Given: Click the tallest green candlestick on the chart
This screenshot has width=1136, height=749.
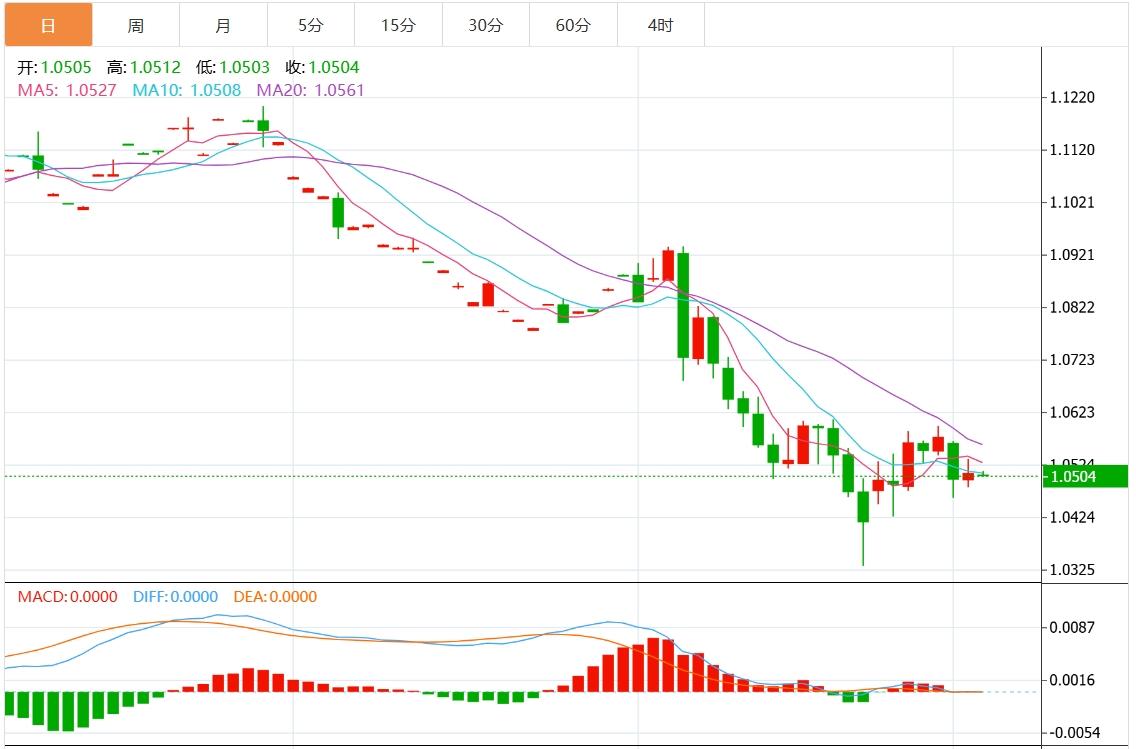Looking at the screenshot, I should tap(682, 310).
